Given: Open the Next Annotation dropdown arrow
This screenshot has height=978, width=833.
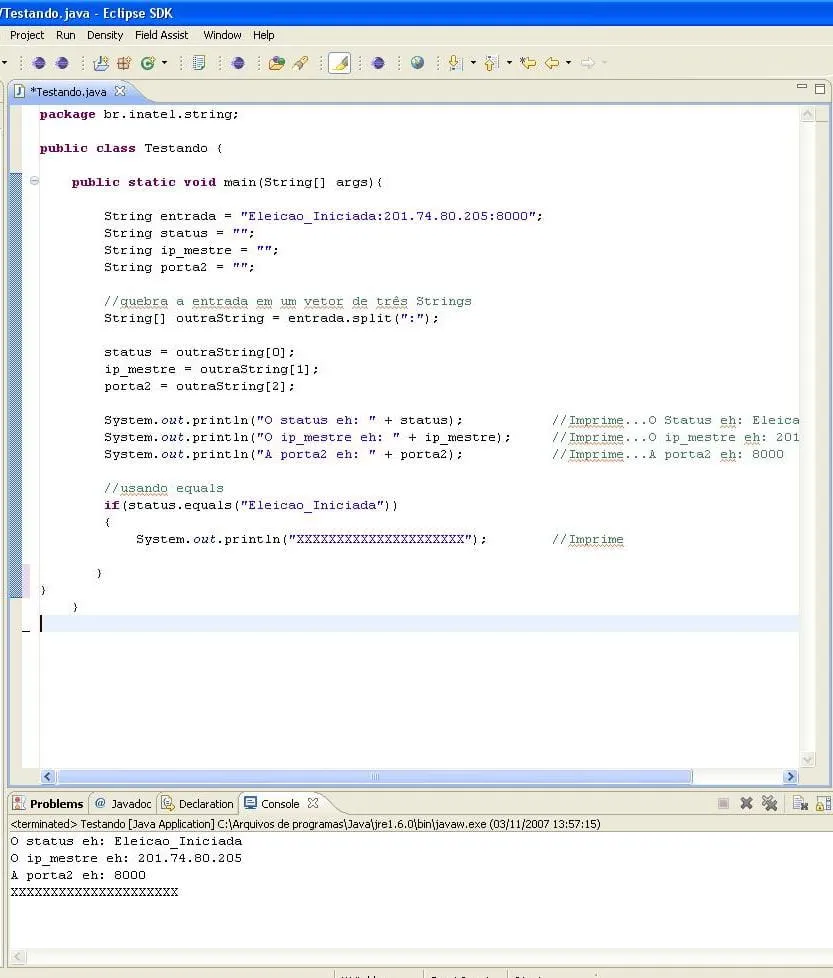Looking at the screenshot, I should coord(472,63).
